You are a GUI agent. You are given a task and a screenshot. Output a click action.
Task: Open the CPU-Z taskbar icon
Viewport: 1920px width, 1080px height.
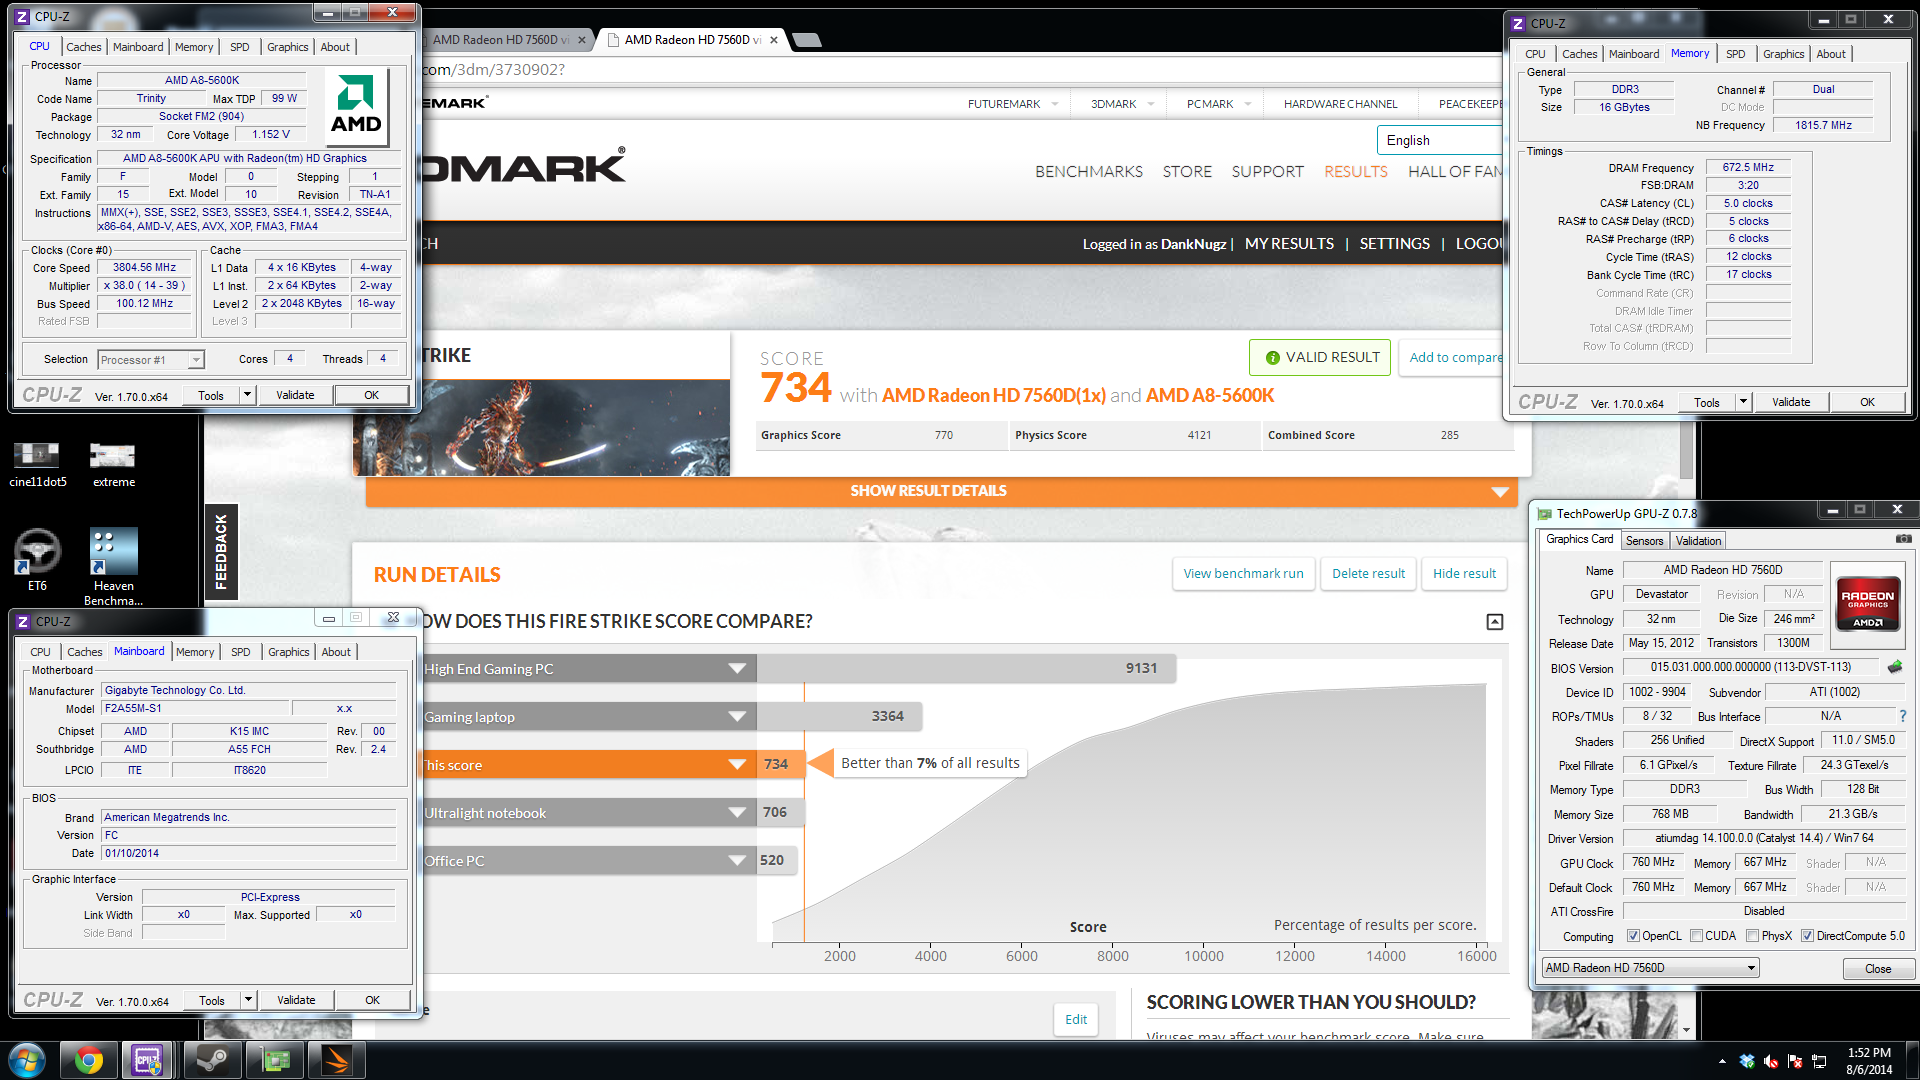coord(147,1060)
